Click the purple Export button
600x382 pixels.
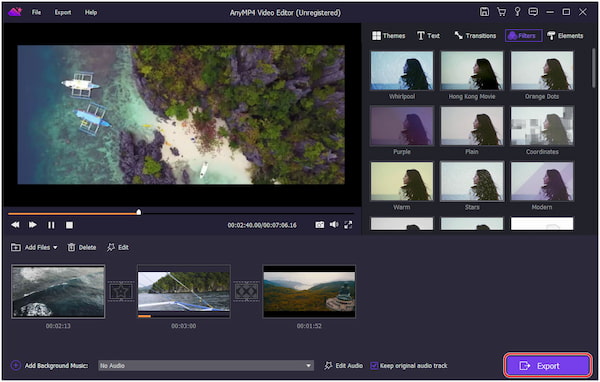pyautogui.click(x=548, y=366)
